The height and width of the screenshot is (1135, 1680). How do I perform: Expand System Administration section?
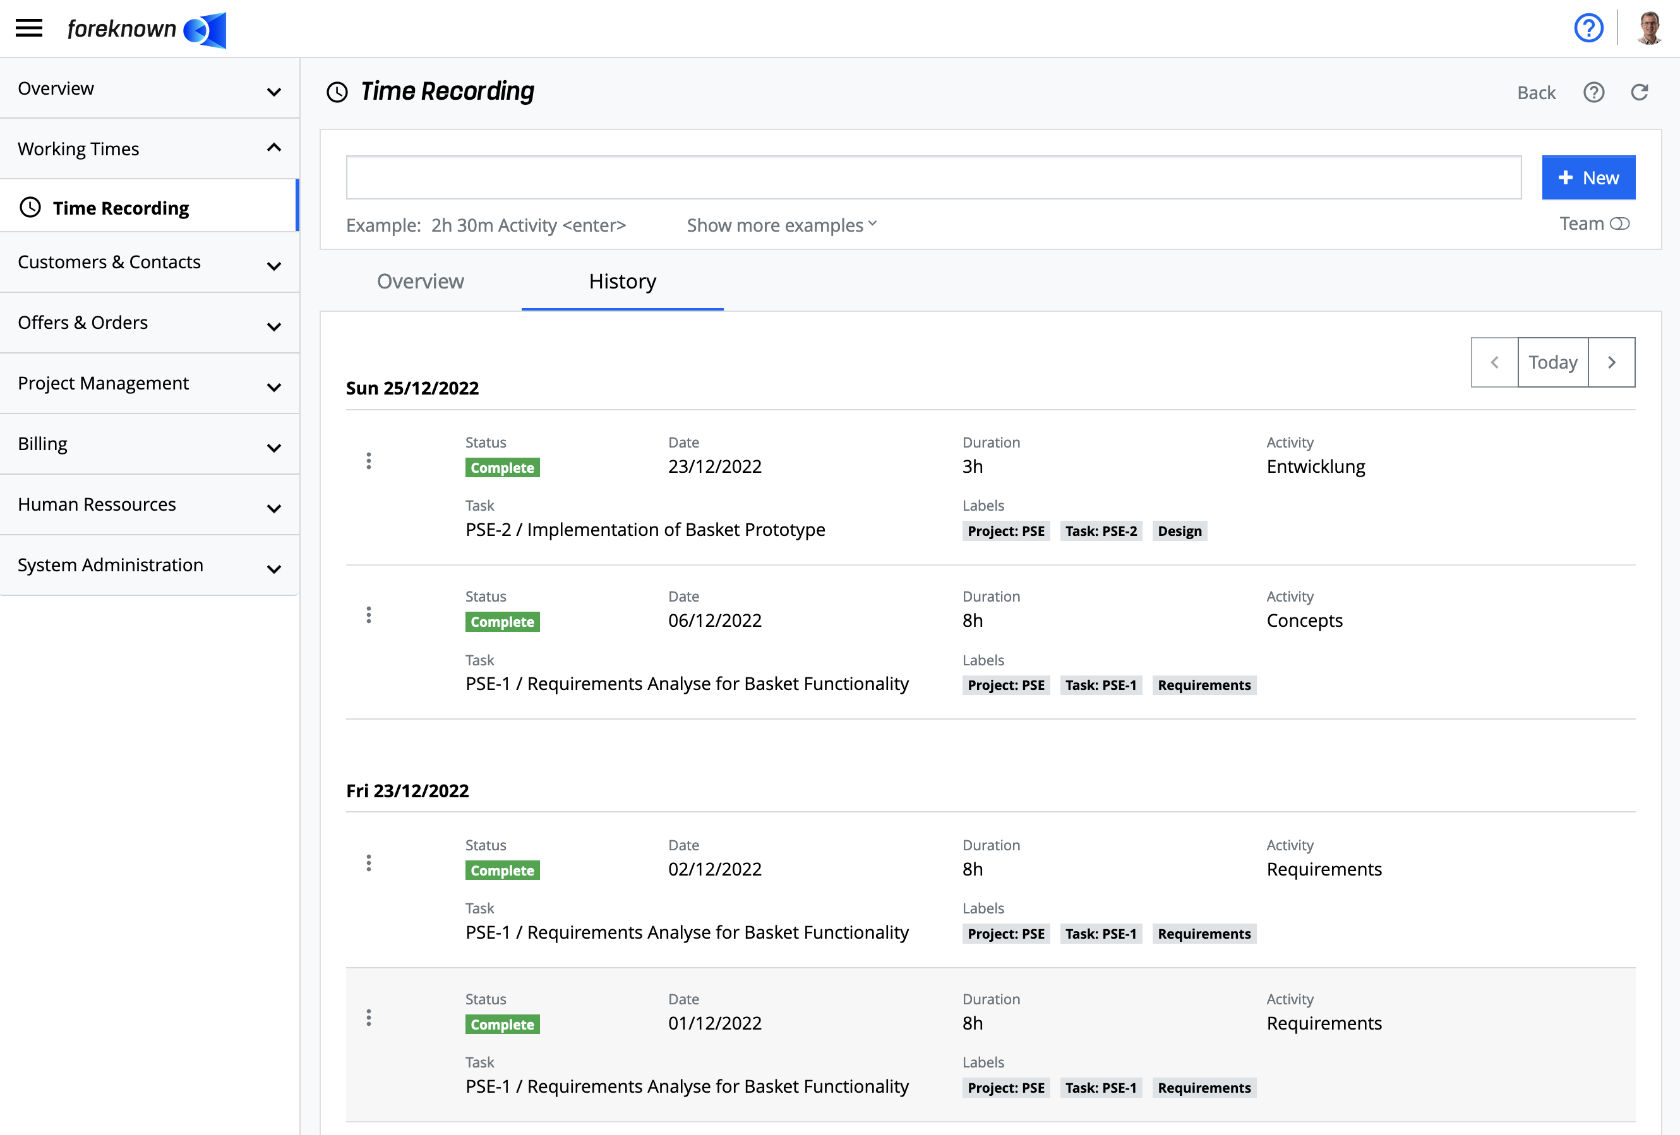(150, 565)
